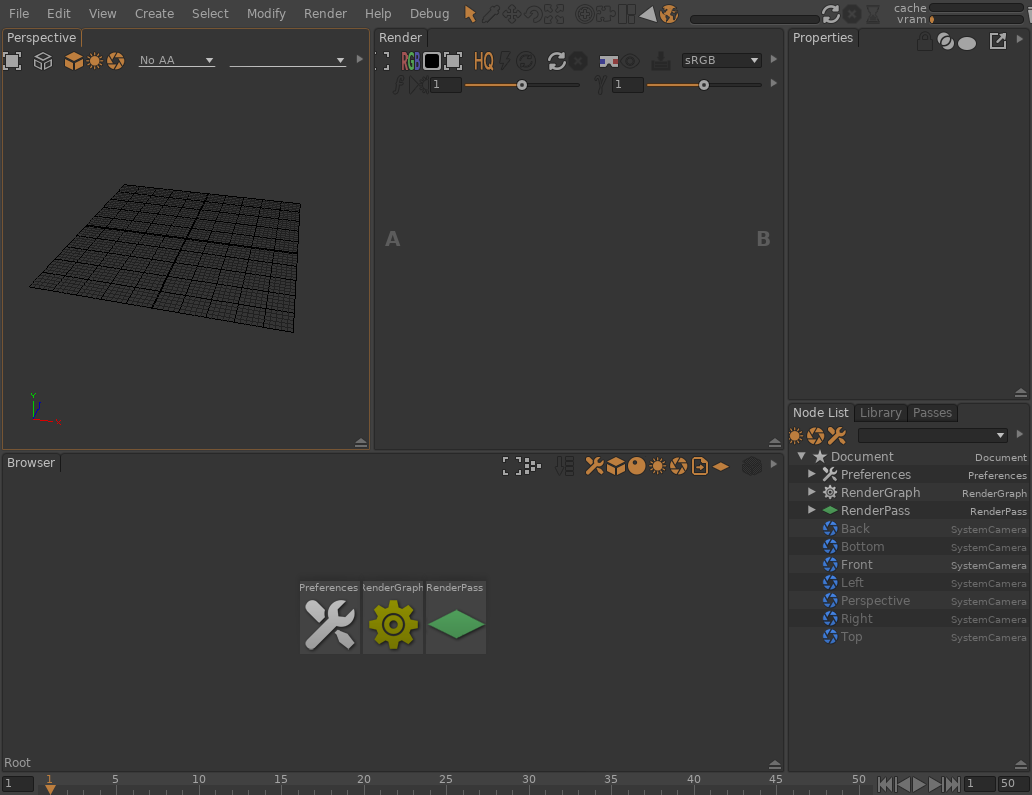Click the hourglass icon in top toolbar
The height and width of the screenshot is (795, 1032).
click(873, 14)
